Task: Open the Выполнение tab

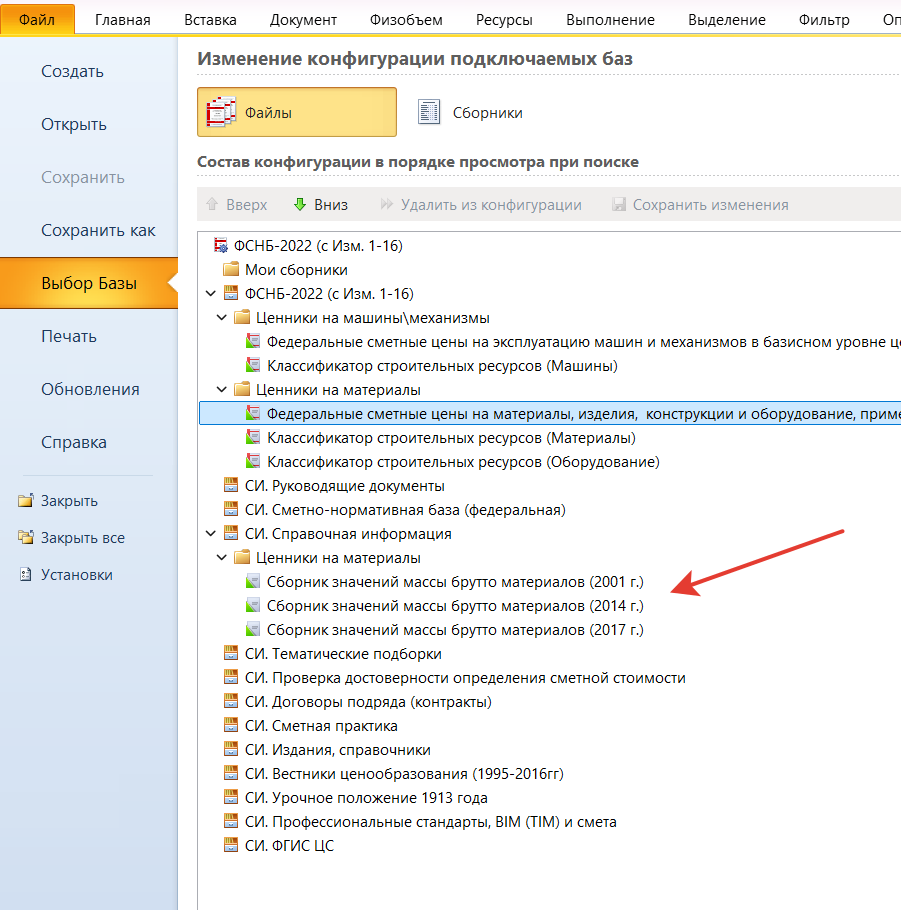Action: pyautogui.click(x=610, y=20)
